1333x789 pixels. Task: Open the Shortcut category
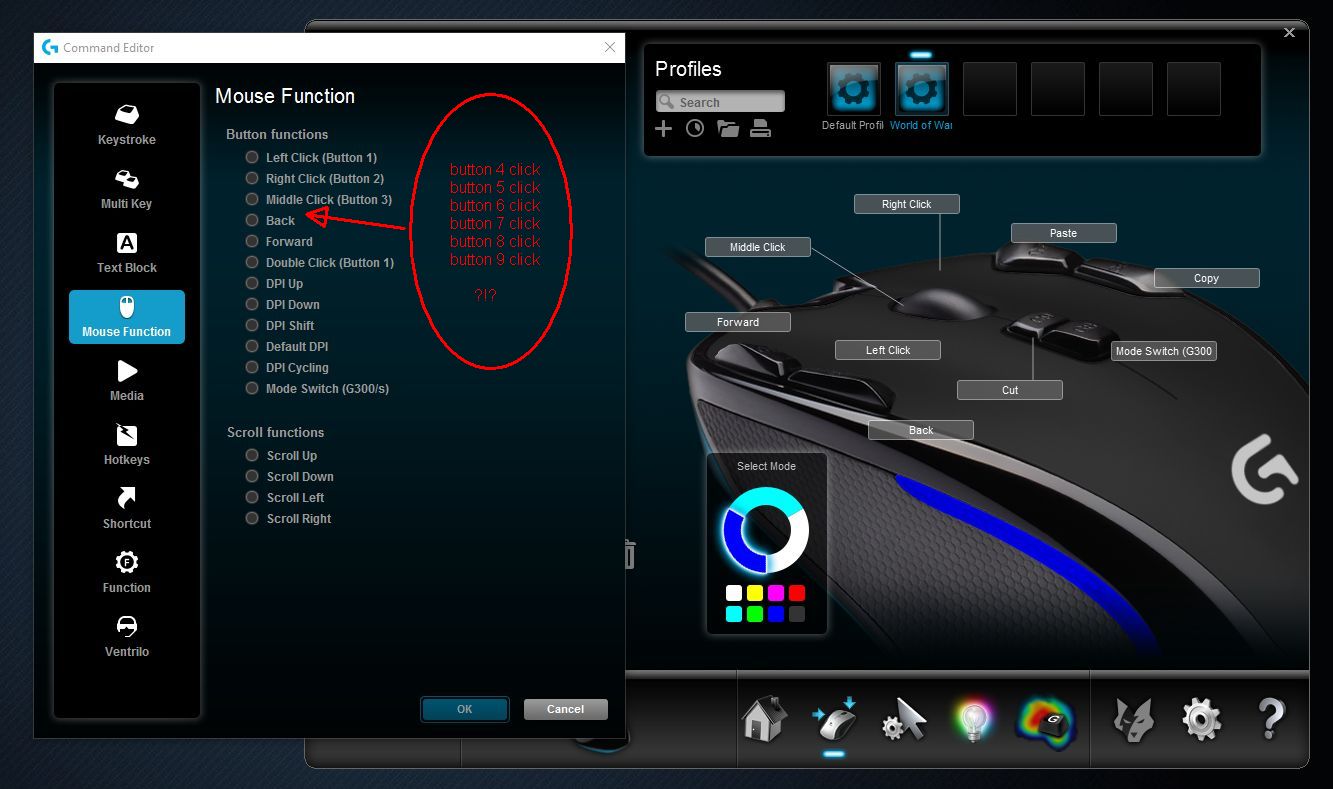tap(127, 509)
